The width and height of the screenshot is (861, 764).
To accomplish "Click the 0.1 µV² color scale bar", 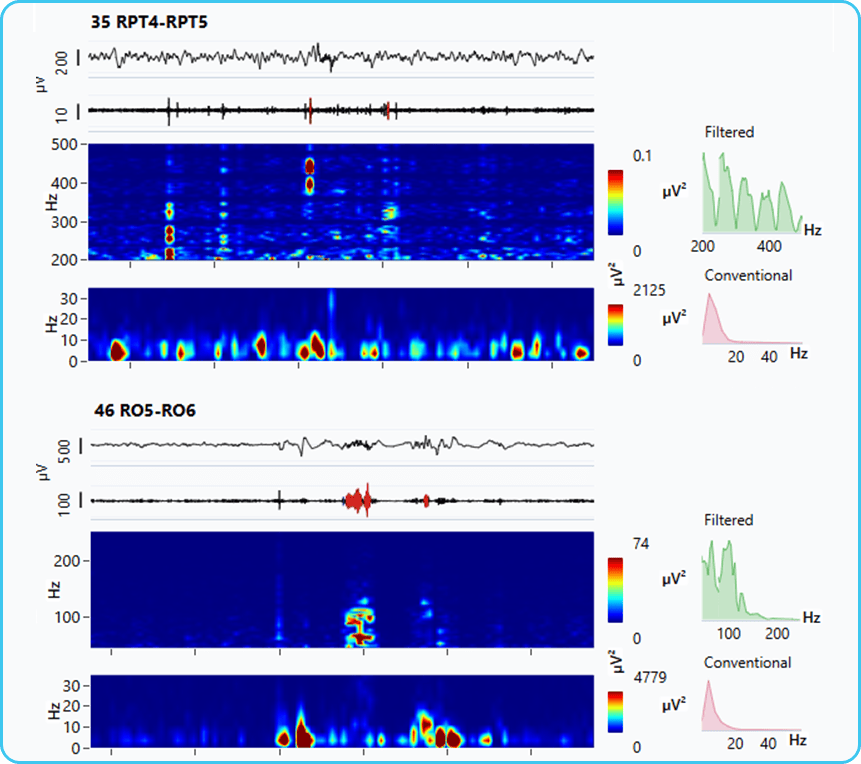I will point(616,203).
